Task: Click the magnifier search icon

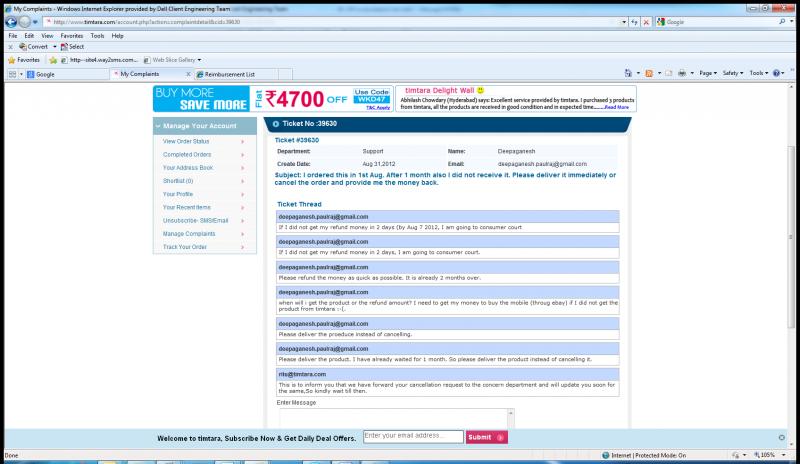Action: click(782, 22)
